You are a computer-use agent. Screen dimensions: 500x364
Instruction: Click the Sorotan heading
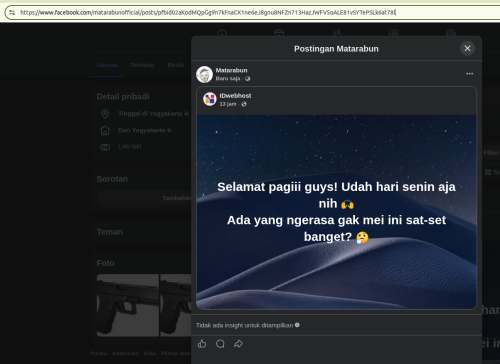112,179
